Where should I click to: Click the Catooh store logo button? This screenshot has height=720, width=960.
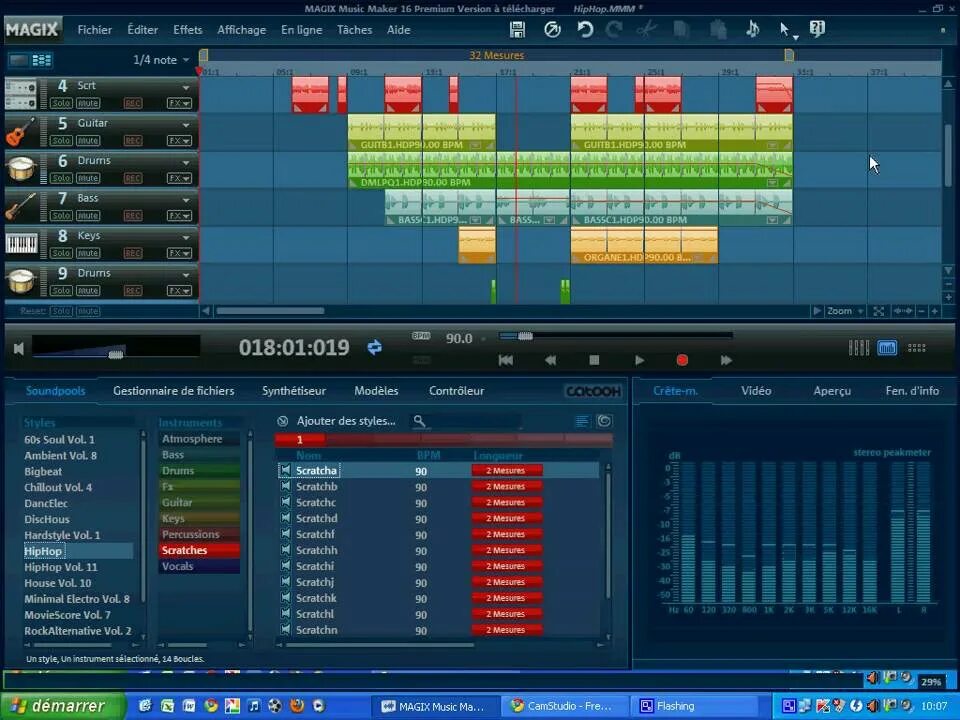pos(593,391)
